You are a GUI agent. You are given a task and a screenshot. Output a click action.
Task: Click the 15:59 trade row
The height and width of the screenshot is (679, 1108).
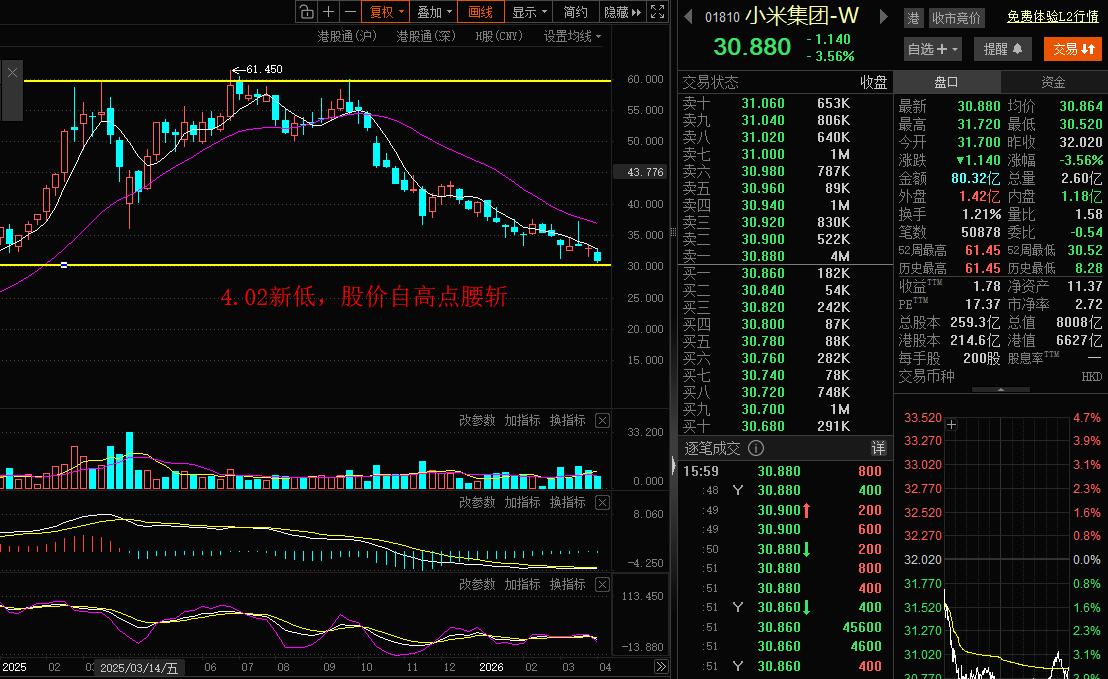click(784, 471)
